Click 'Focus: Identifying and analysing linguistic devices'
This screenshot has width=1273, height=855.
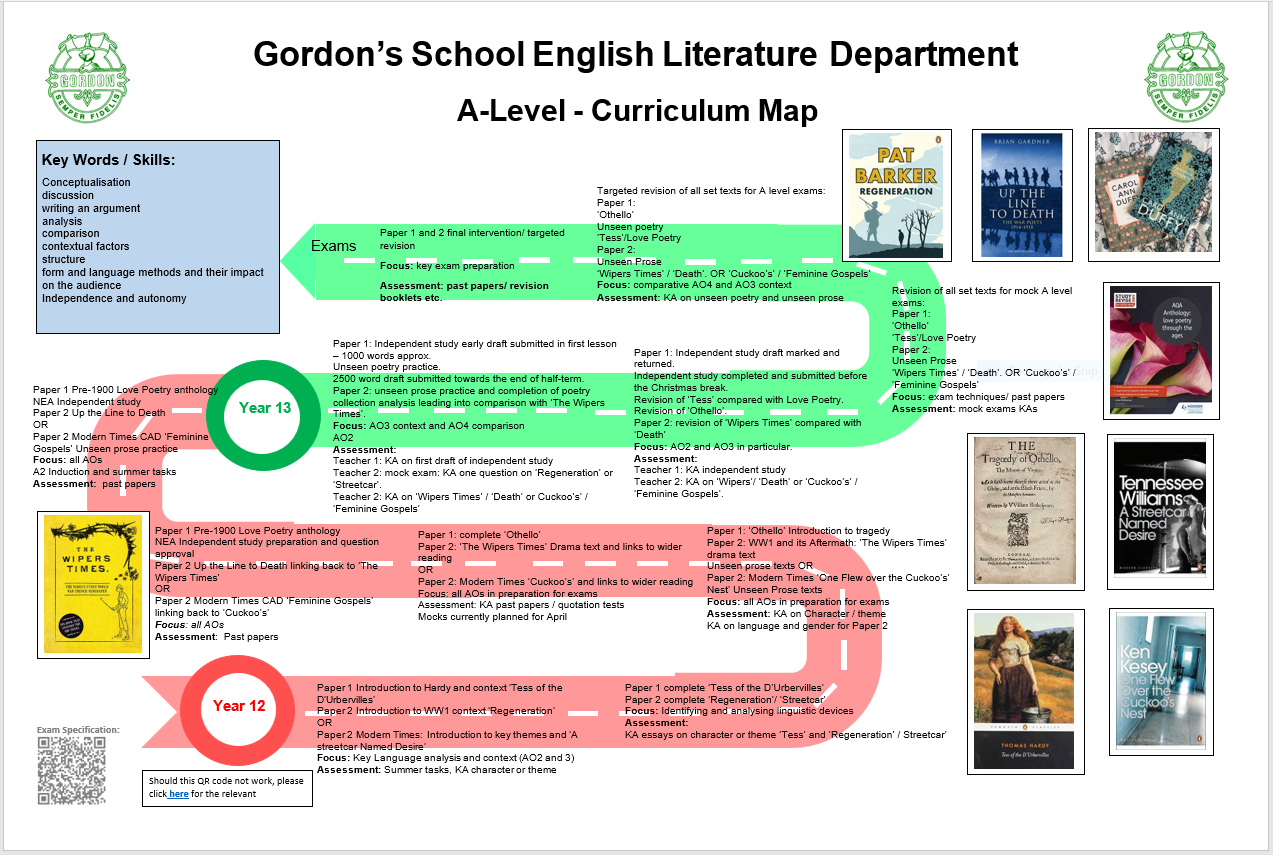pyautogui.click(x=739, y=711)
